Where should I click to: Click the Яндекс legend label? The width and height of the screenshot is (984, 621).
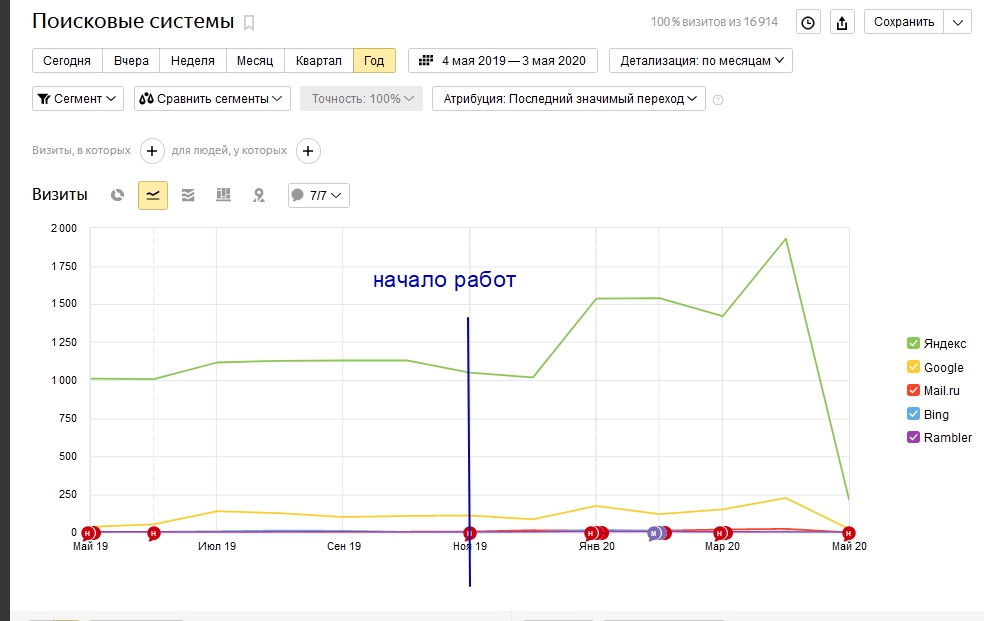click(x=944, y=344)
